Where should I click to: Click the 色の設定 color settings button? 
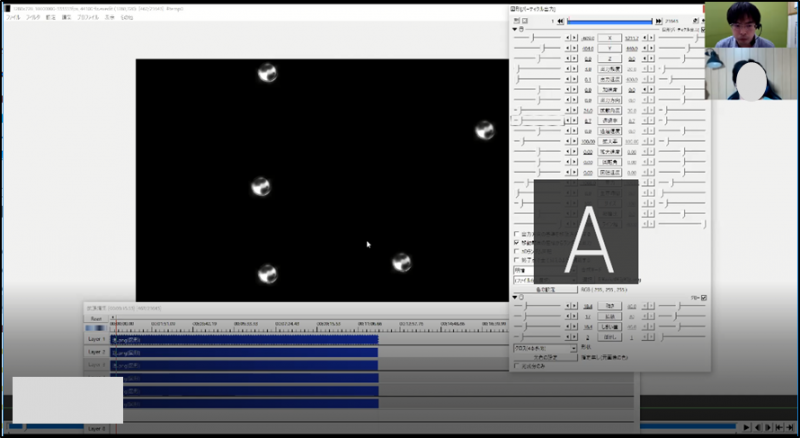click(x=545, y=289)
